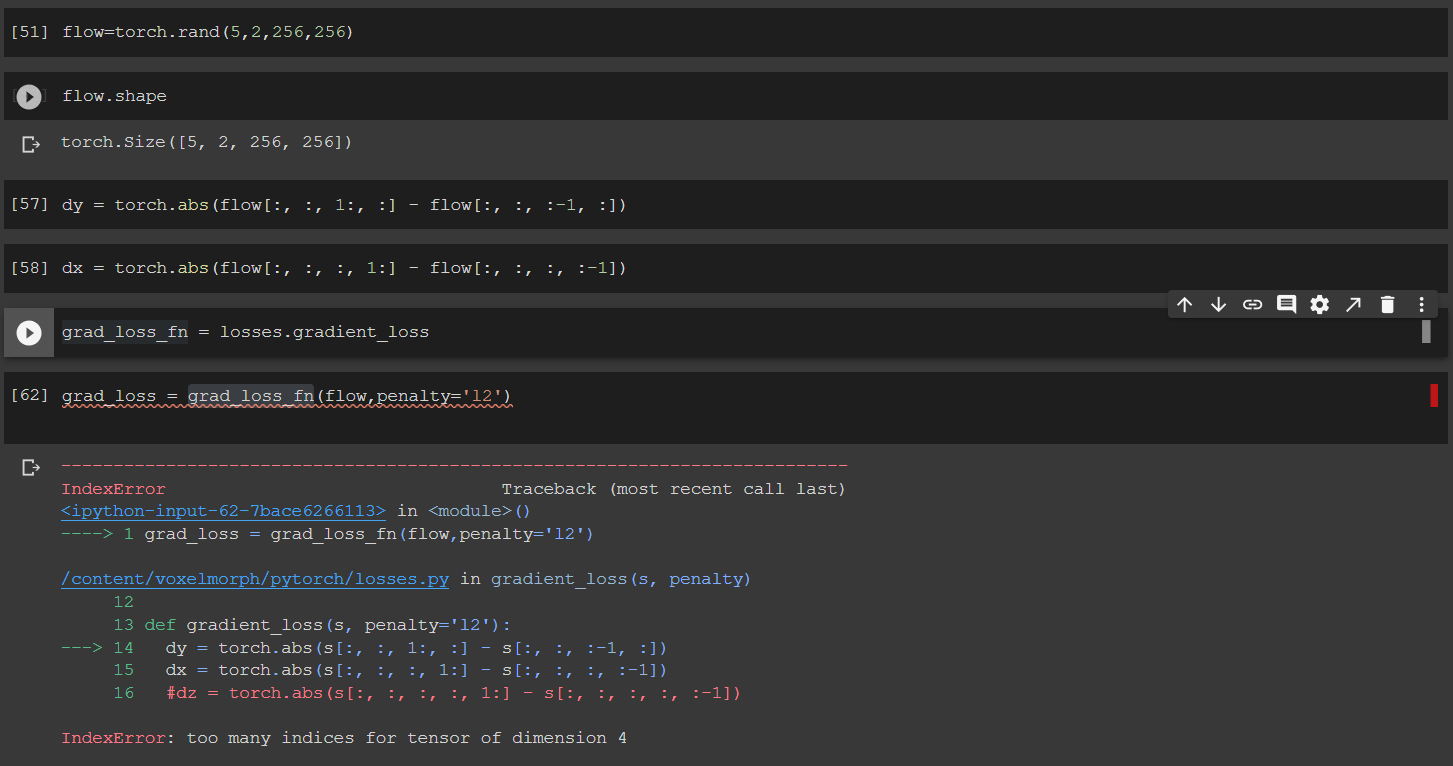This screenshot has height=766, width=1453.
Task: Add a comment to the current cell
Action: tap(1286, 304)
